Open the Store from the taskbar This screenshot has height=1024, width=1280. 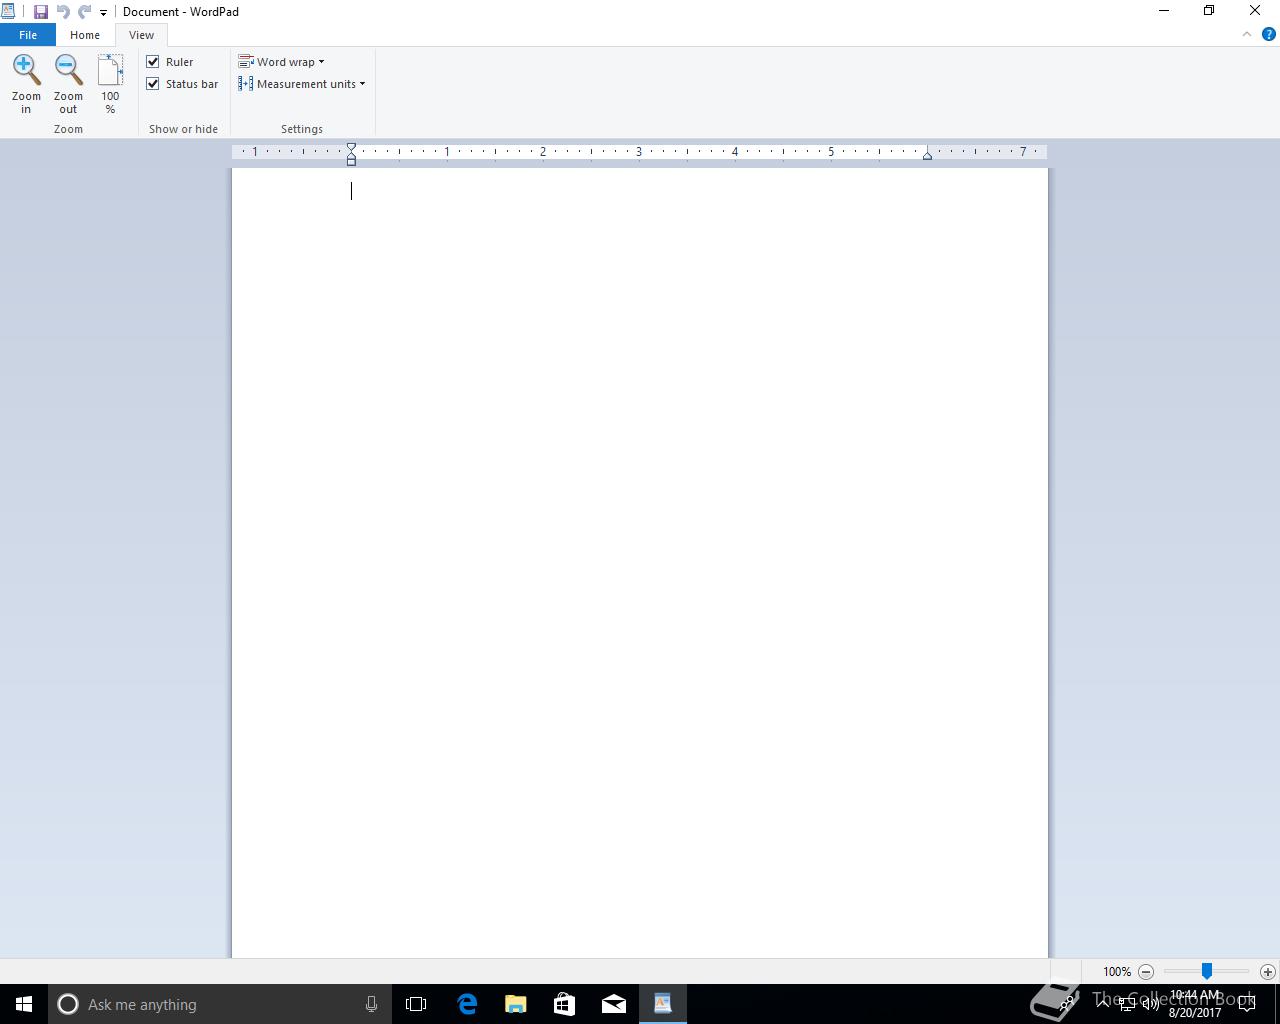tap(564, 1004)
